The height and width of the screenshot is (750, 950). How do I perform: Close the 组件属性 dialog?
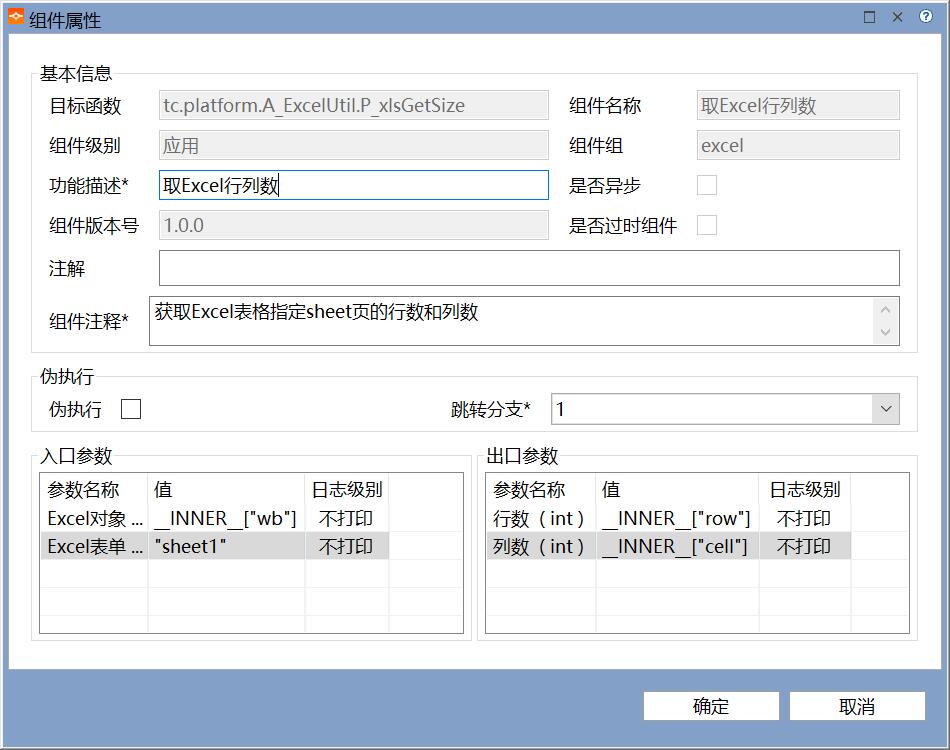[x=897, y=17]
